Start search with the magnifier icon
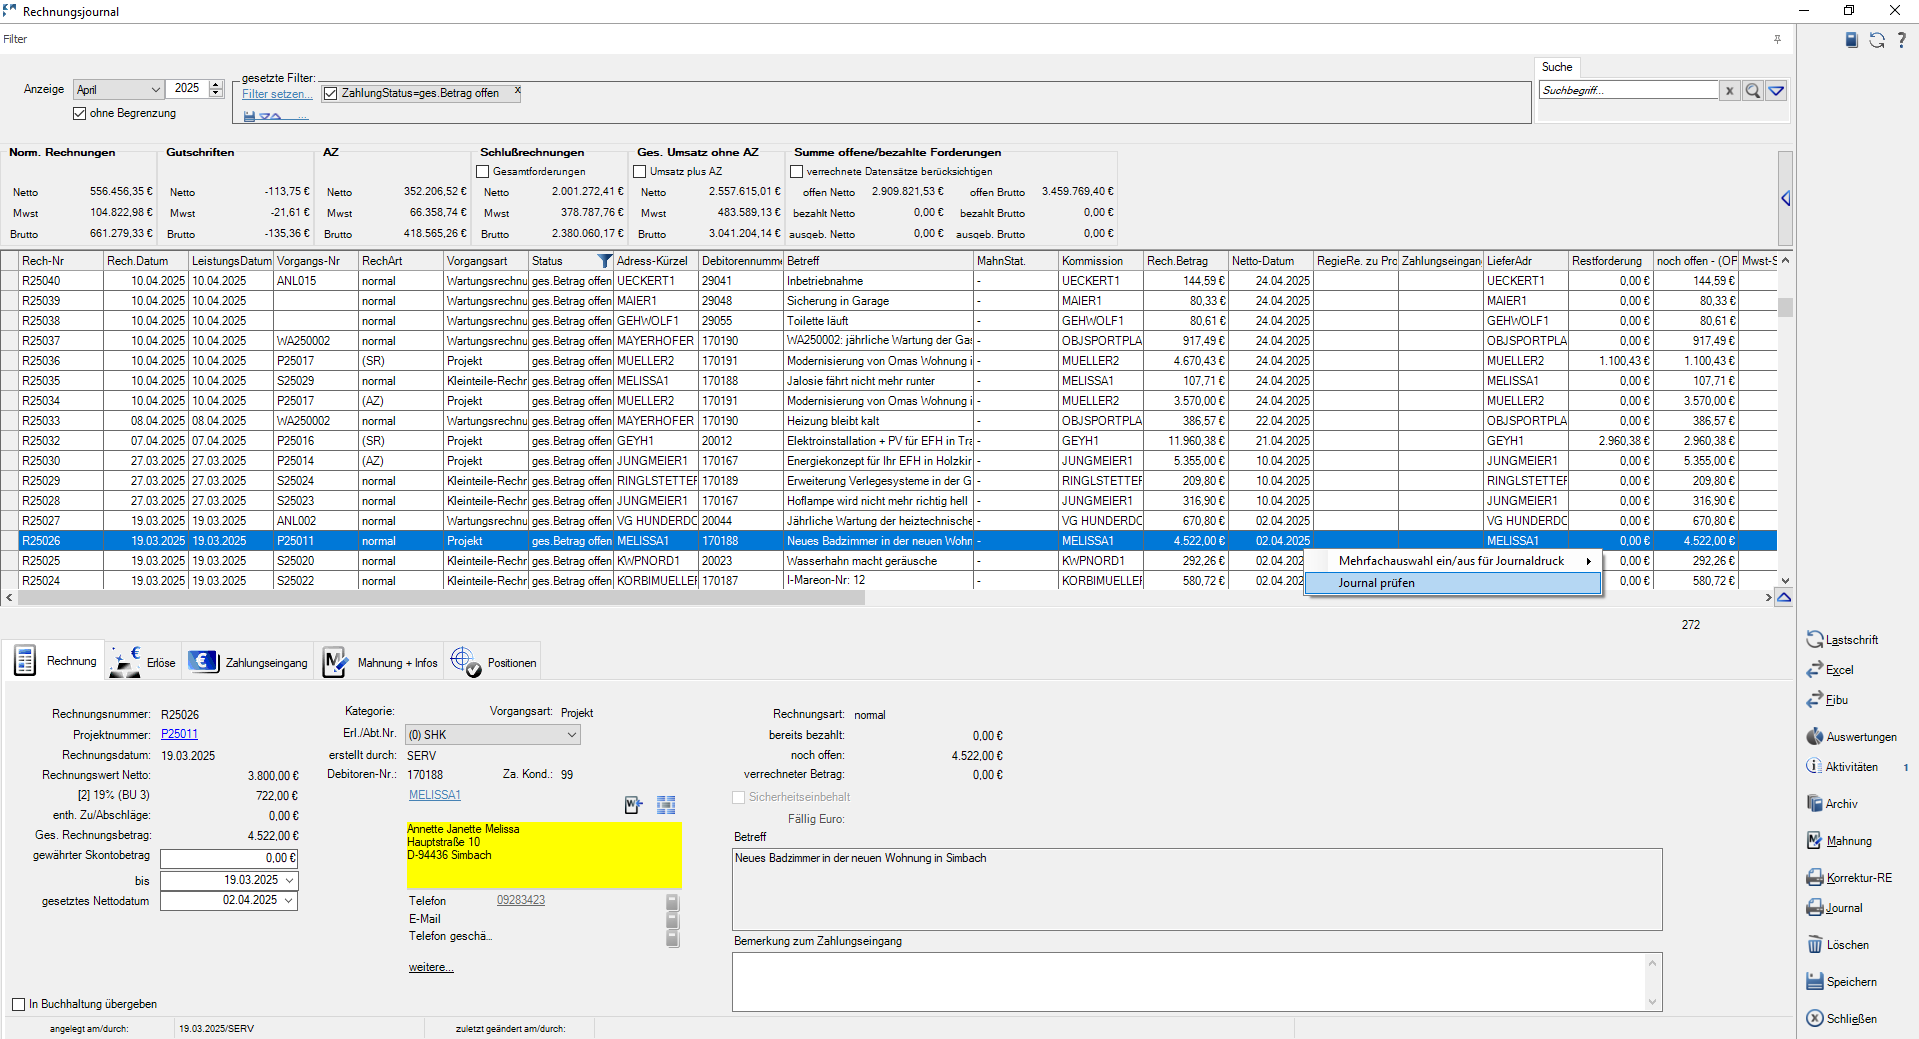1919x1039 pixels. 1753,91
